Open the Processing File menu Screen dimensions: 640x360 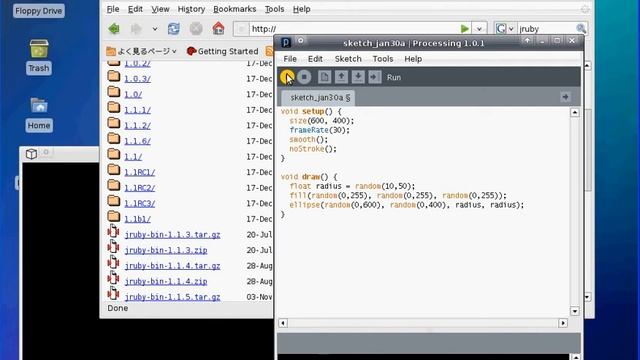tap(290, 59)
